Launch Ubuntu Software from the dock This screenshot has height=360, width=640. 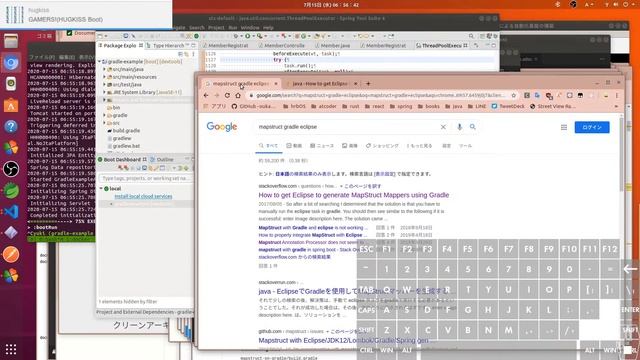[x=11, y=105]
